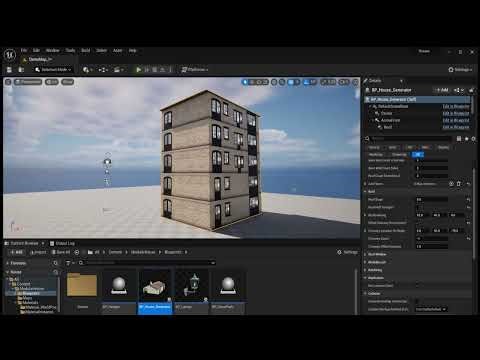Click the Favorites search magnifier icon

coord(55,263)
